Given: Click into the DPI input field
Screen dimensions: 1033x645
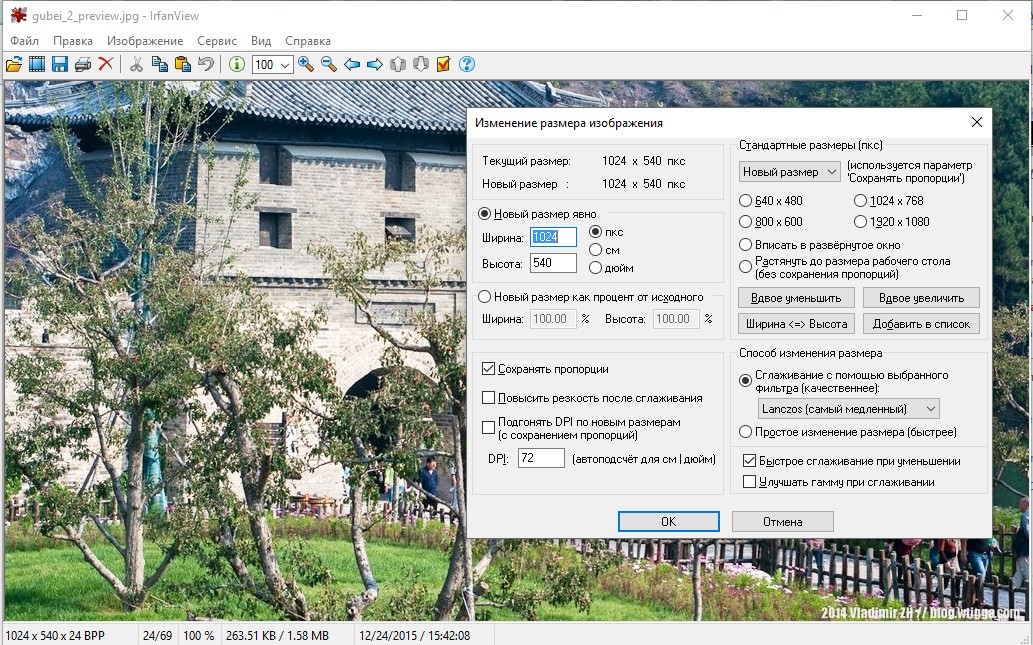Looking at the screenshot, I should 541,458.
